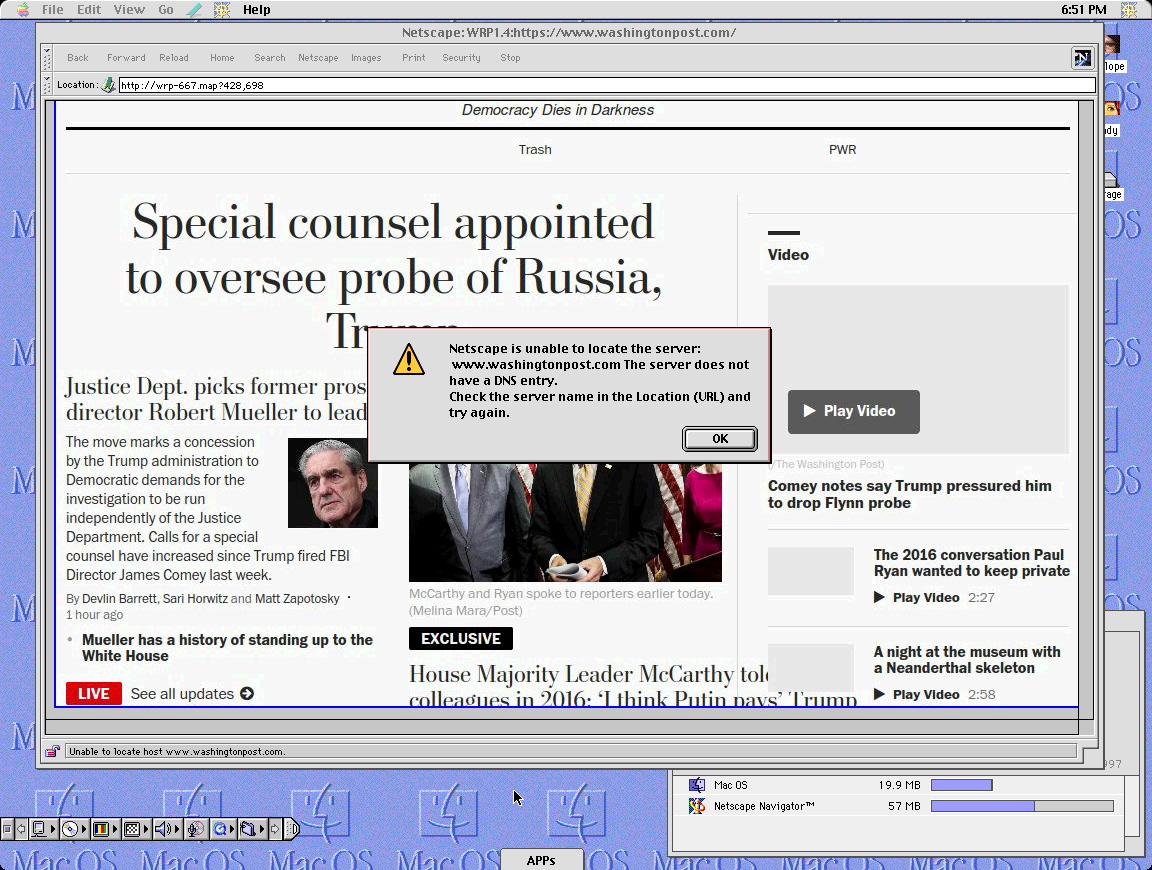Click the byline name Devlin Barrett
This screenshot has height=870, width=1152.
pyautogui.click(x=119, y=599)
